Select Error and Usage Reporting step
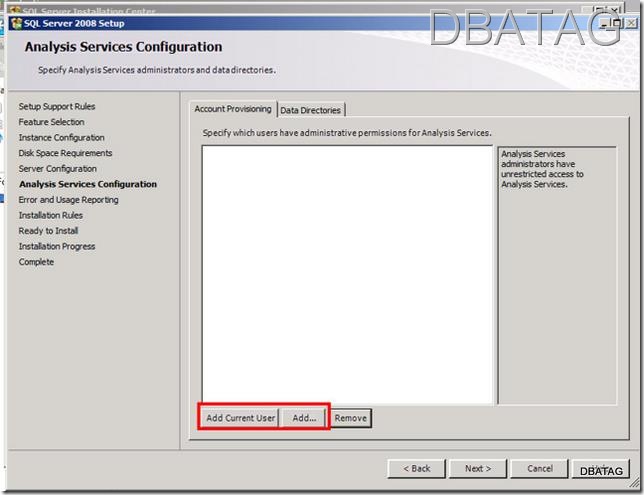644x495 pixels. click(69, 200)
